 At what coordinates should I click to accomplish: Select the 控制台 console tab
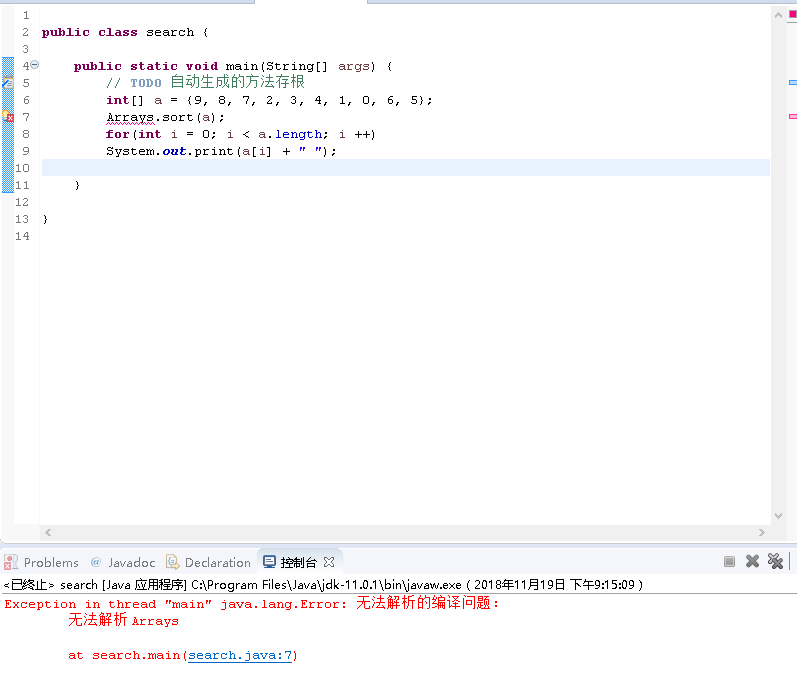coord(298,562)
